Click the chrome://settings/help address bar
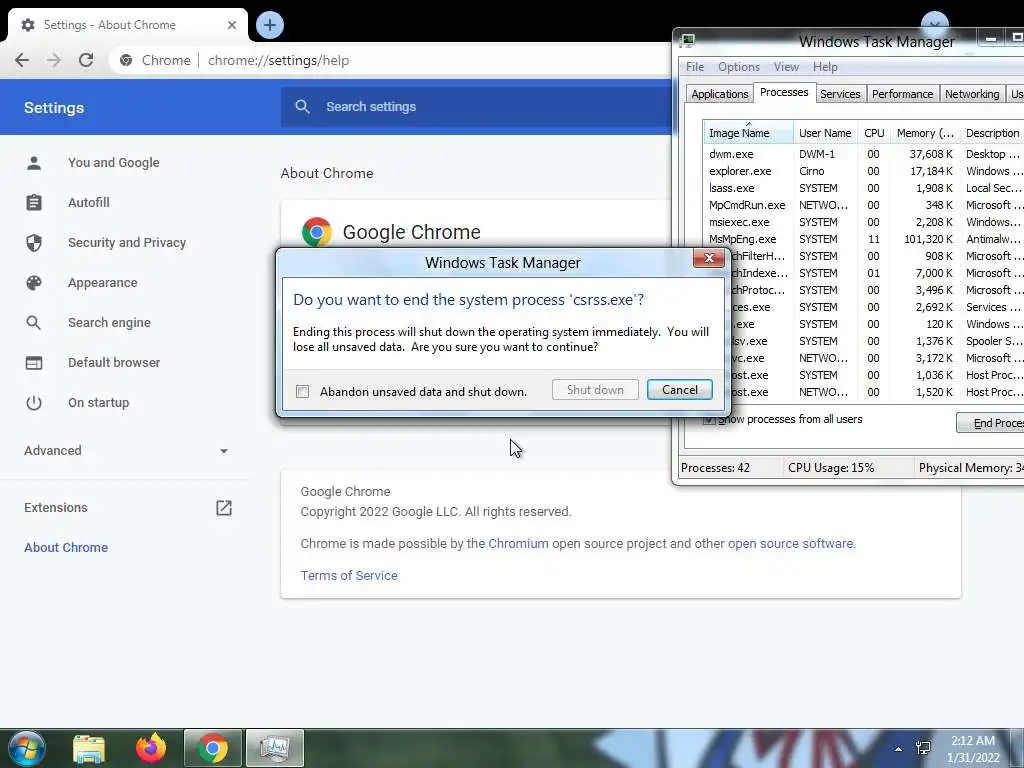Viewport: 1024px width, 768px height. pyautogui.click(x=392, y=60)
